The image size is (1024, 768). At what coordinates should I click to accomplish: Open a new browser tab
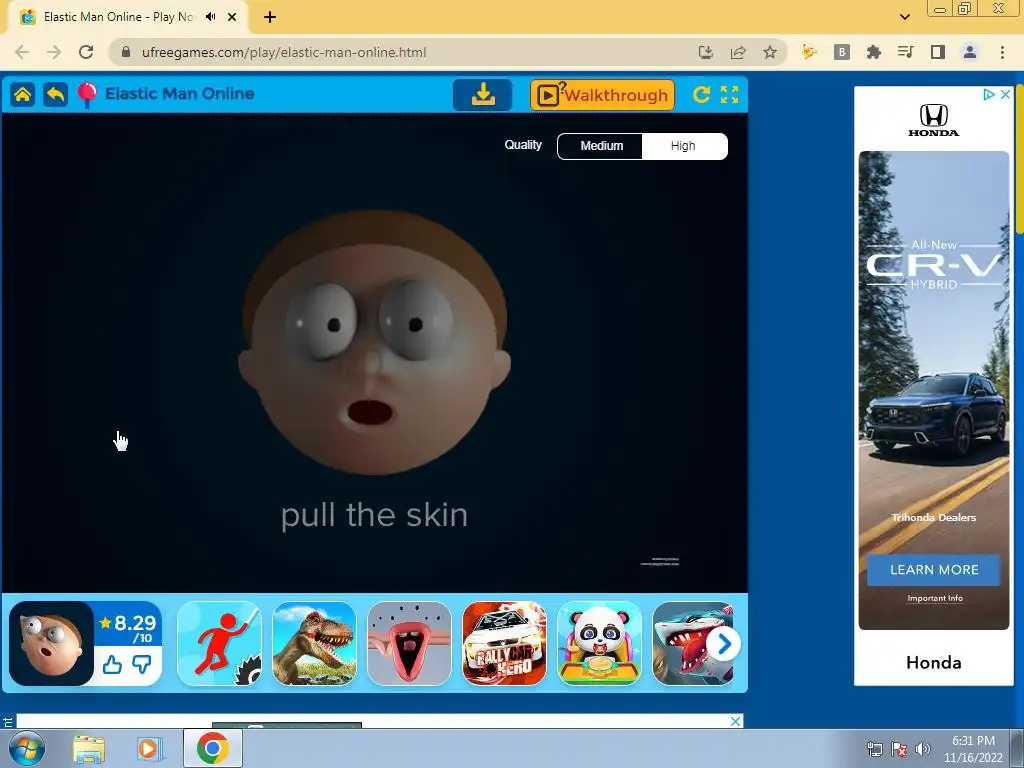click(x=270, y=17)
